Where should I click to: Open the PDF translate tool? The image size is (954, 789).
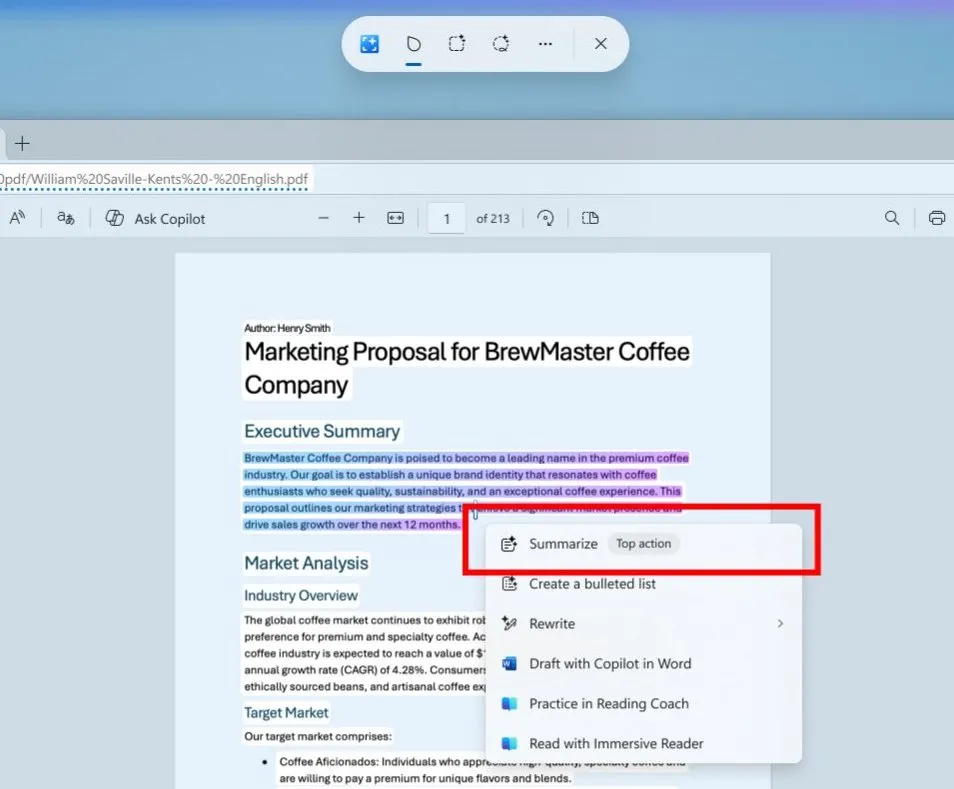point(66,218)
